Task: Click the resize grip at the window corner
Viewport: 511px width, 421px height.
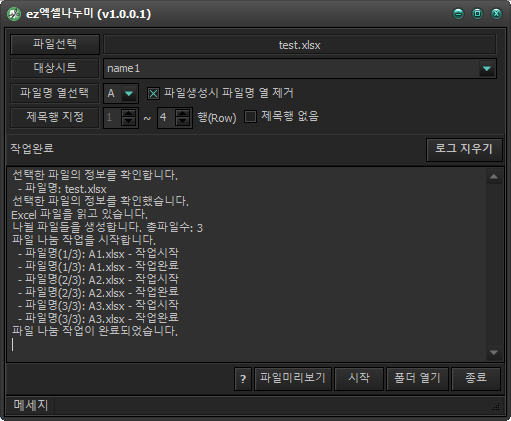Action: tap(496, 407)
